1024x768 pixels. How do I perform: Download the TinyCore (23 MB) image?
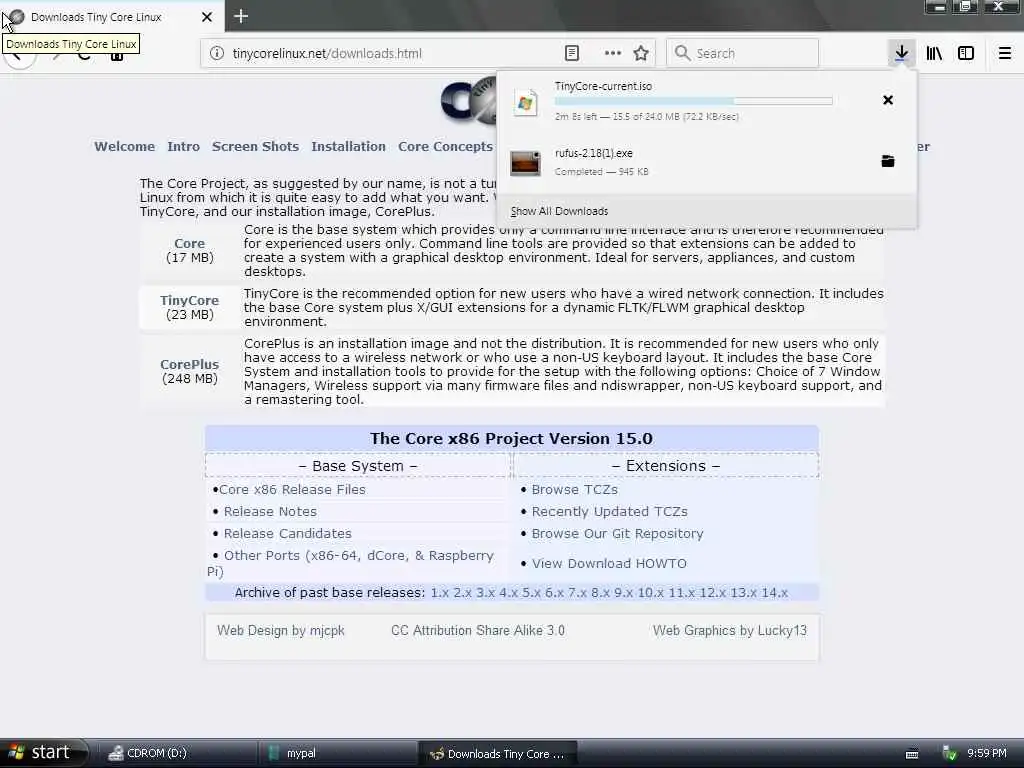click(x=189, y=300)
